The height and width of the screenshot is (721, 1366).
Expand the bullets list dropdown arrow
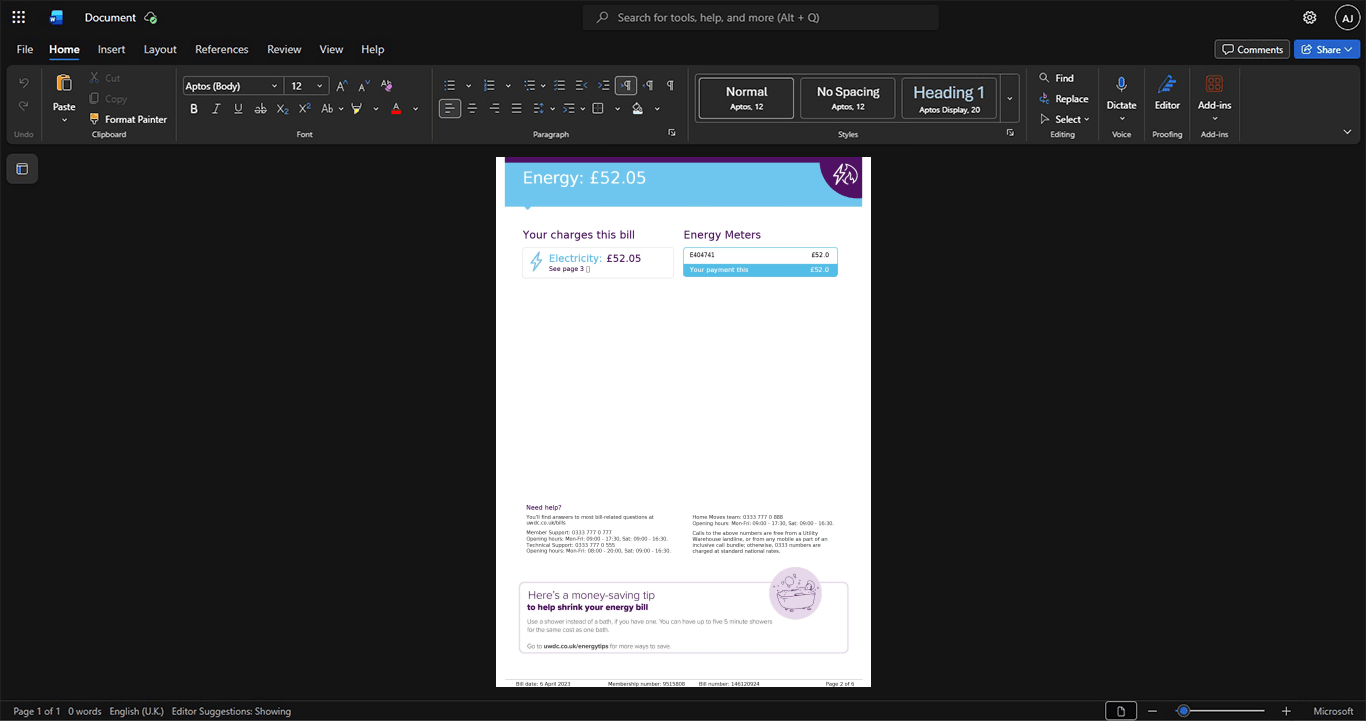tap(468, 86)
